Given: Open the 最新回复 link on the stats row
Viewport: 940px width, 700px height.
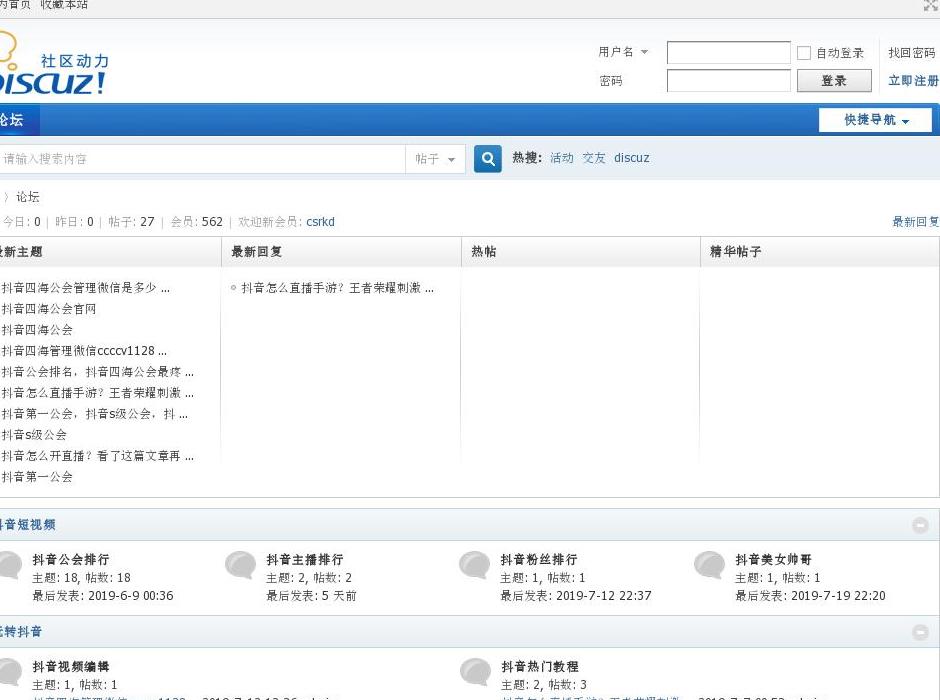Looking at the screenshot, I should tap(915, 222).
